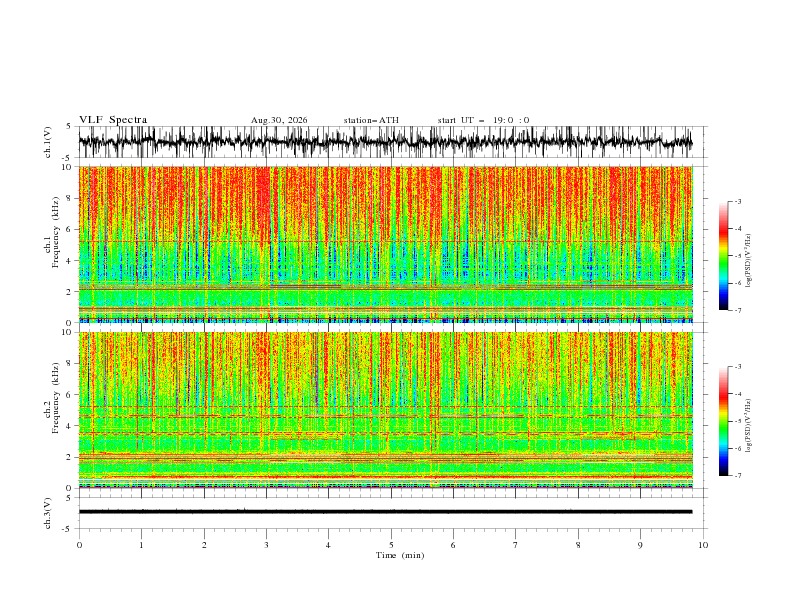Click the lower PSD color scale bar
Screen dimensions: 792x612
[x=723, y=421]
